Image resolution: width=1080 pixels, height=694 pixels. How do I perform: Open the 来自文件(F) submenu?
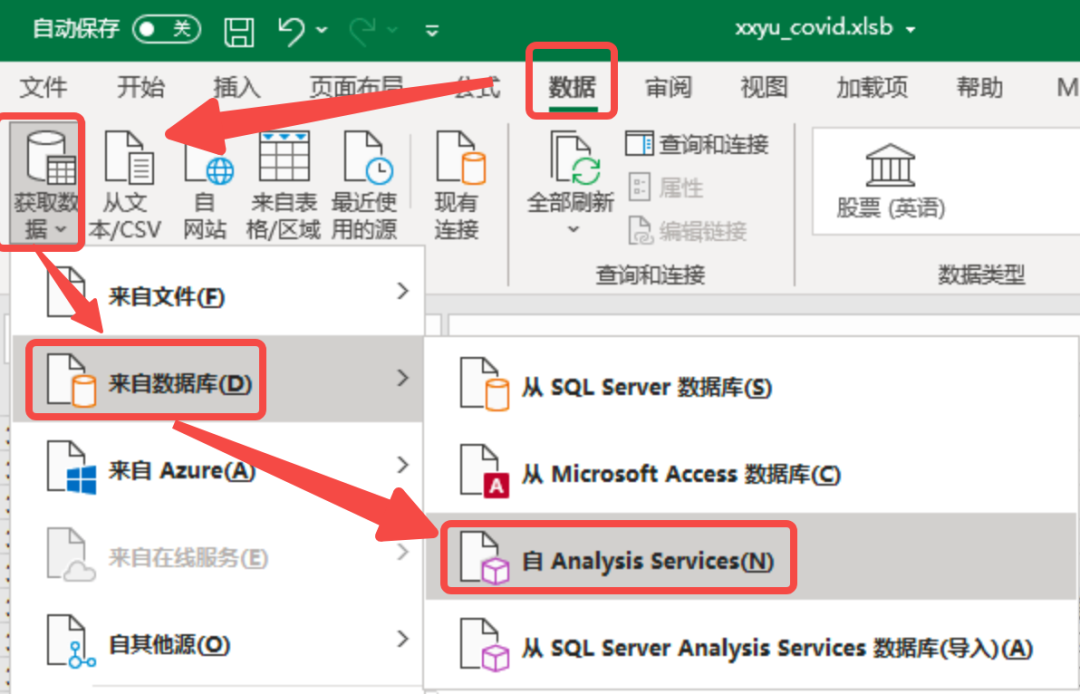click(218, 293)
